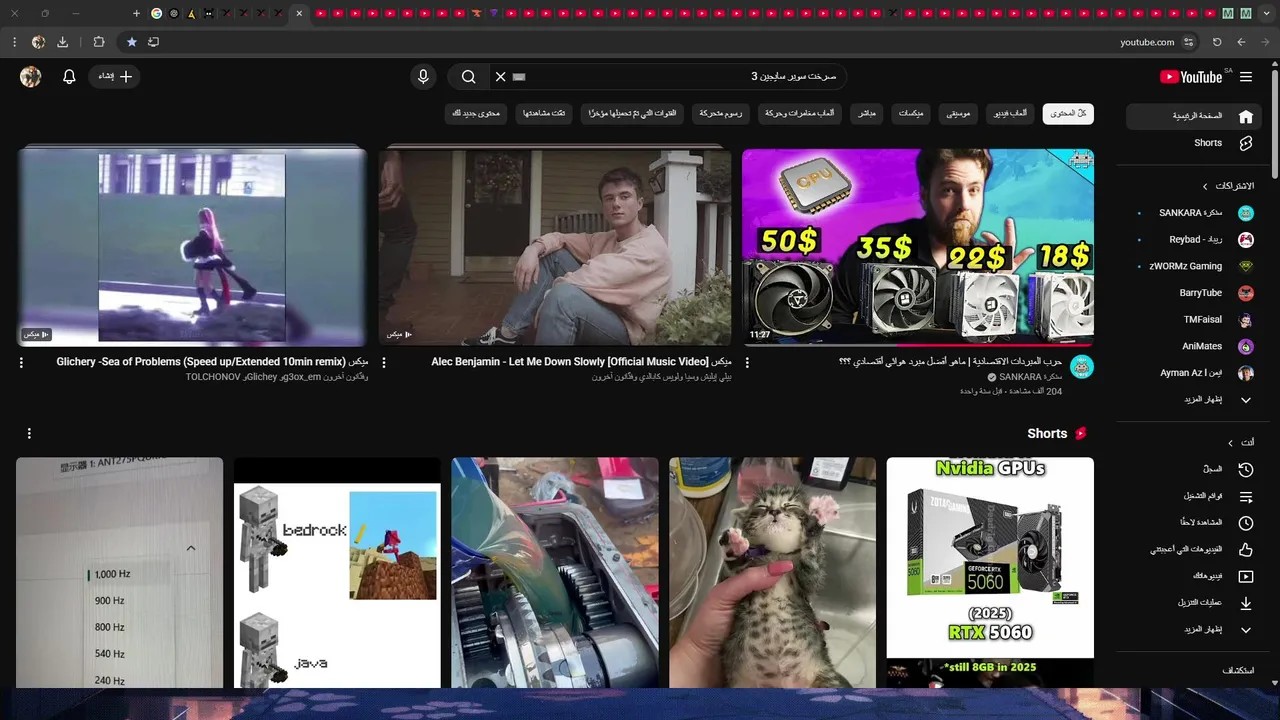Open the bedrock vs java Minecraft short
This screenshot has height=720, width=1280.
[337, 573]
